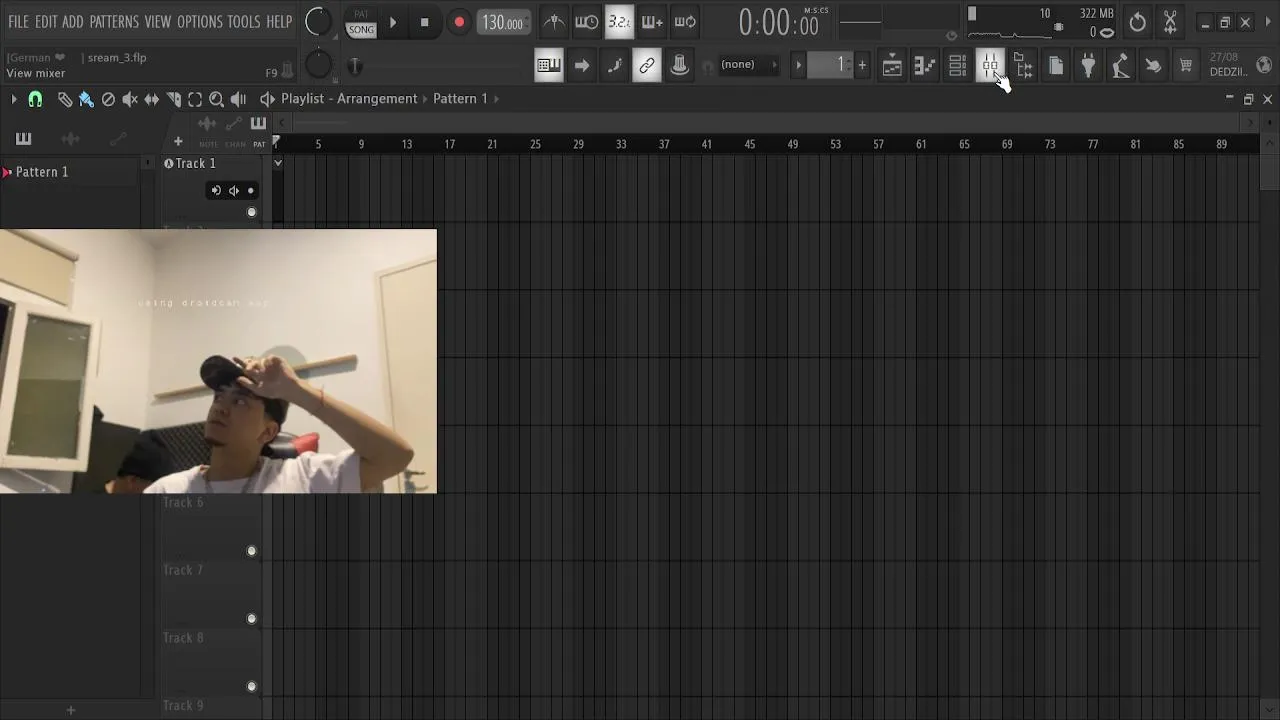The height and width of the screenshot is (720, 1280).
Task: Open the Piano roll view icon
Action: point(925,66)
